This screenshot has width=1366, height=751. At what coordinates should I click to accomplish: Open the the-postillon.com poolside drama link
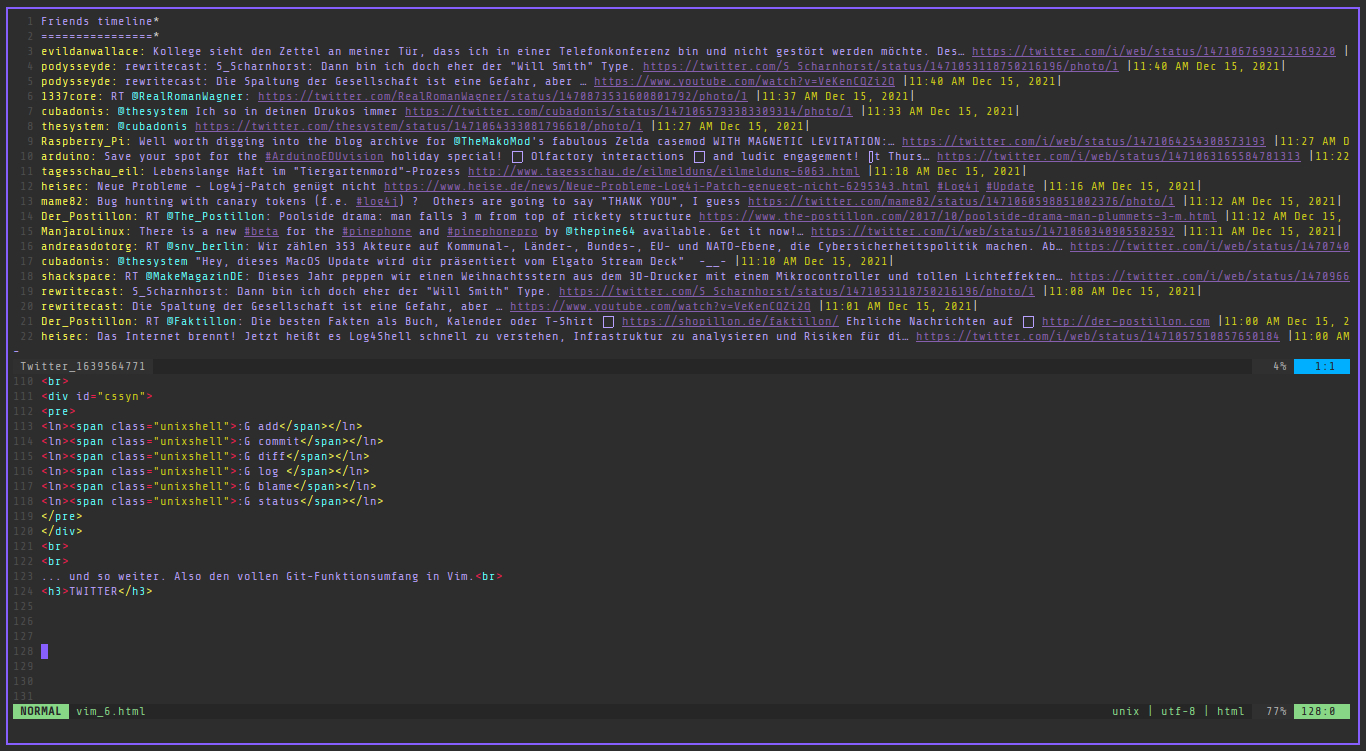958,216
